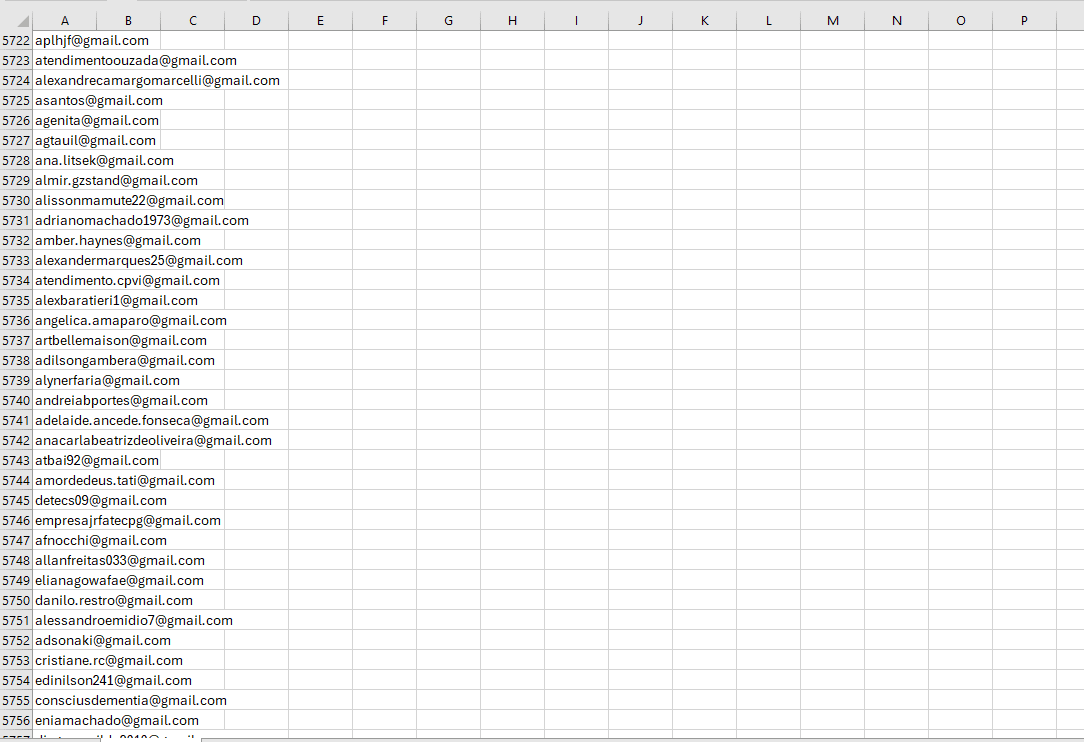The height and width of the screenshot is (742, 1084).
Task: Select column A header
Action: pos(64,21)
